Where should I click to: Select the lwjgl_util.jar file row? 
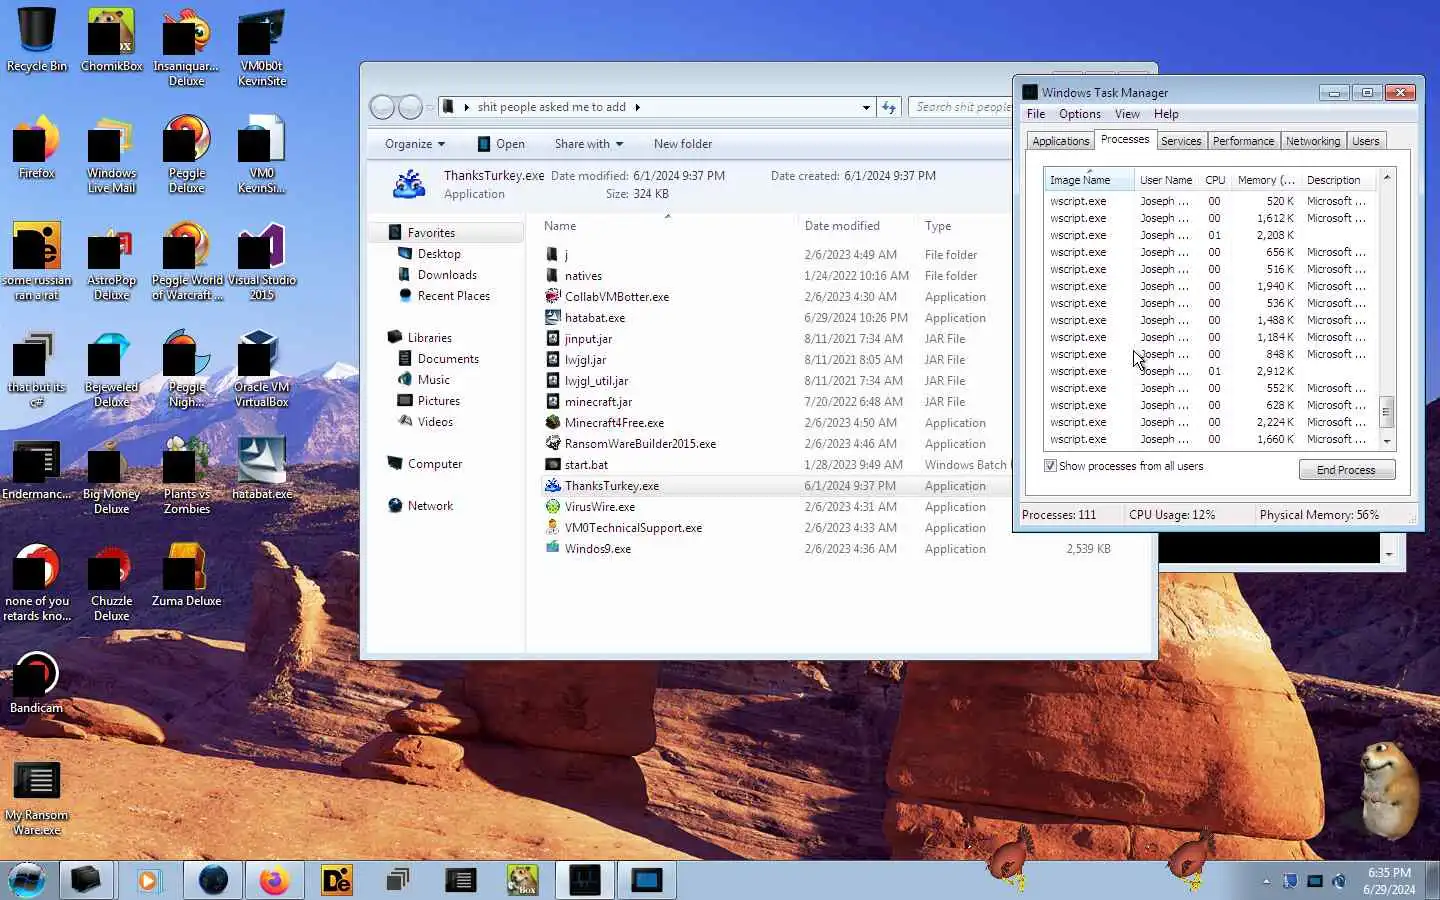pos(776,380)
